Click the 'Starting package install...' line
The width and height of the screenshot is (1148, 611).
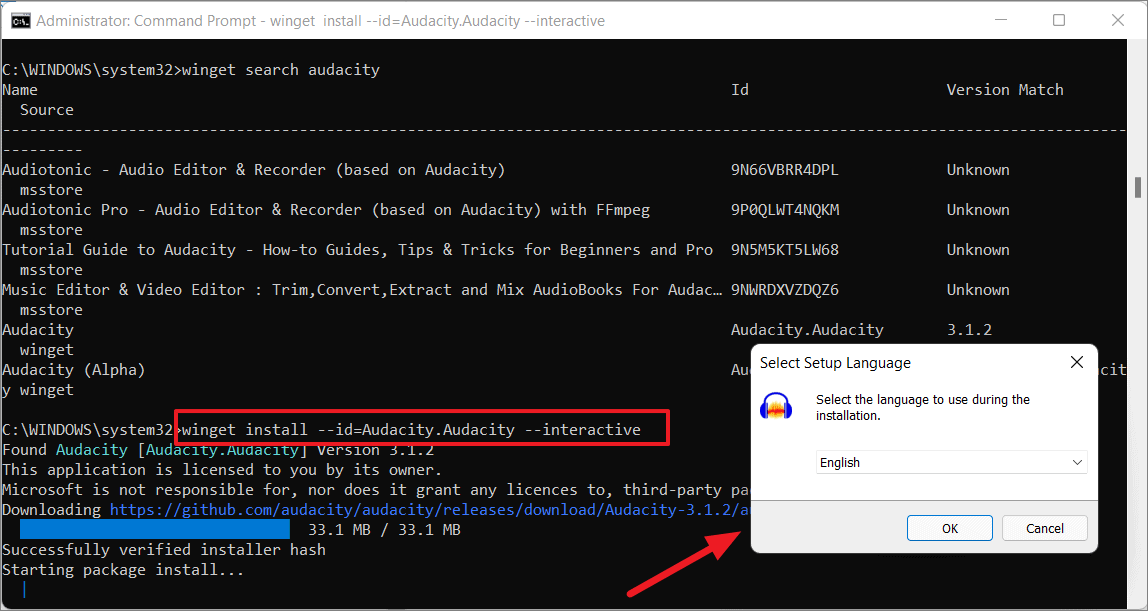pos(122,570)
